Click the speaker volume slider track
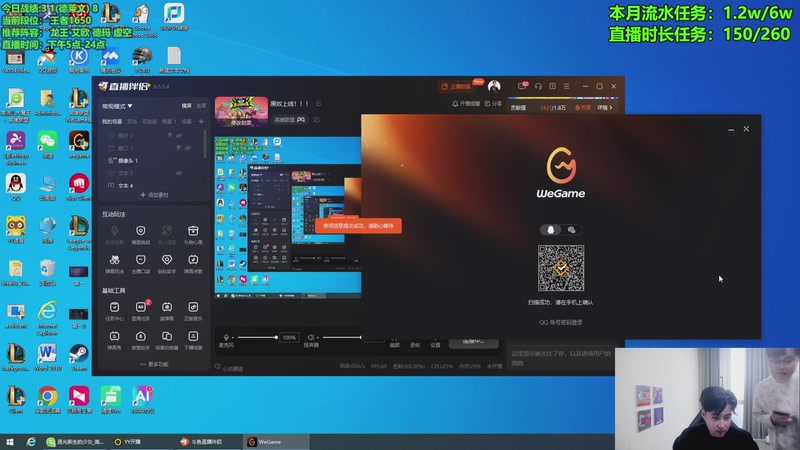The height and width of the screenshot is (450, 800). (x=342, y=337)
